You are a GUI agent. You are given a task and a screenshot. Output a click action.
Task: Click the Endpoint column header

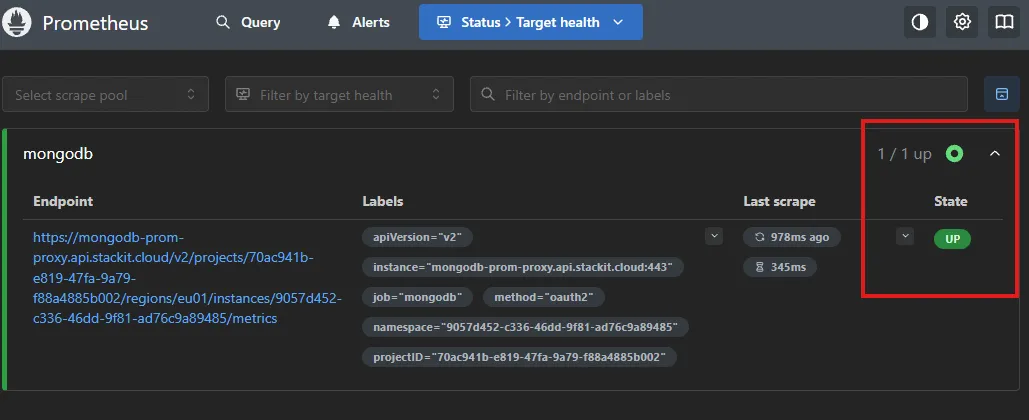coord(63,201)
